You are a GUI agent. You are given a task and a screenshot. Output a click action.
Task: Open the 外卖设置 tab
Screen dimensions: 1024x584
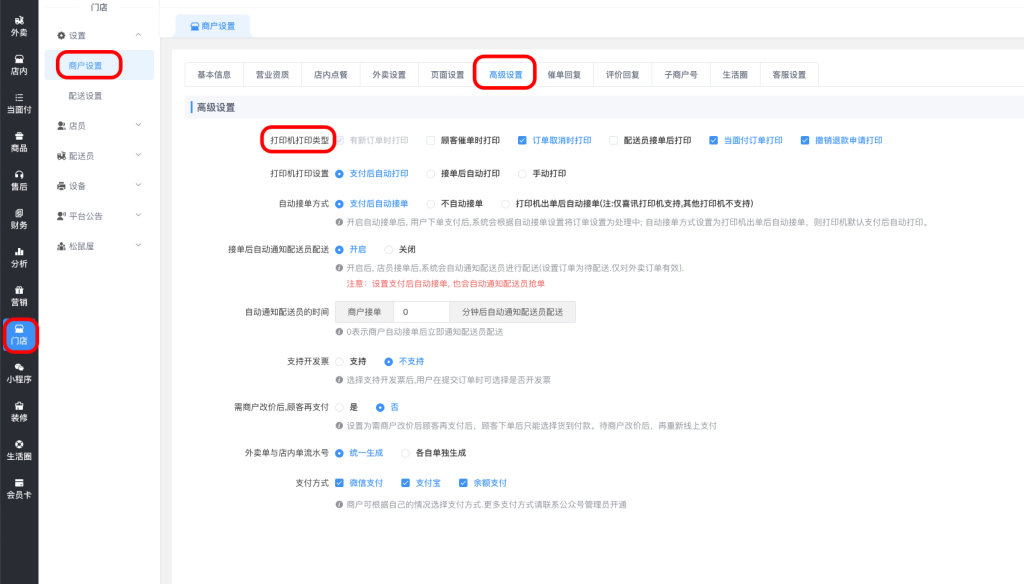tap(389, 74)
